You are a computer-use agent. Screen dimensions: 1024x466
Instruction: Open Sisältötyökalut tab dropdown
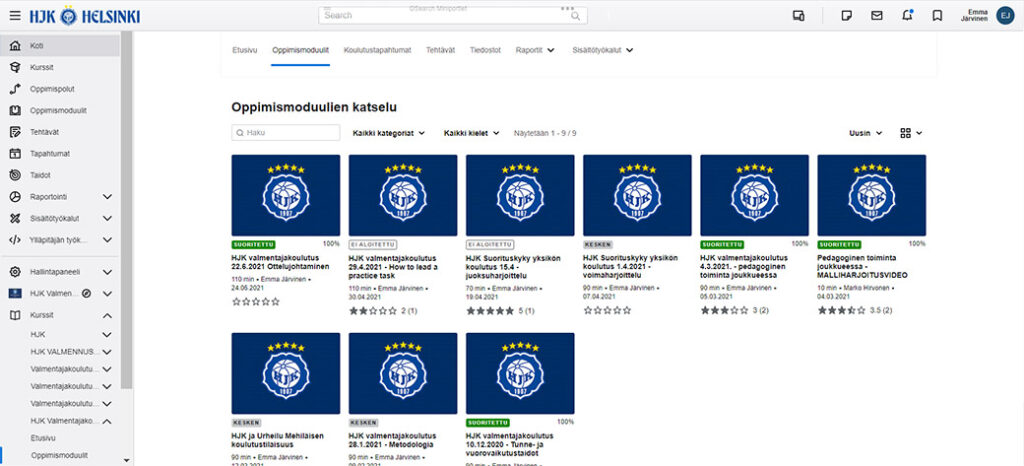pyautogui.click(x=603, y=50)
